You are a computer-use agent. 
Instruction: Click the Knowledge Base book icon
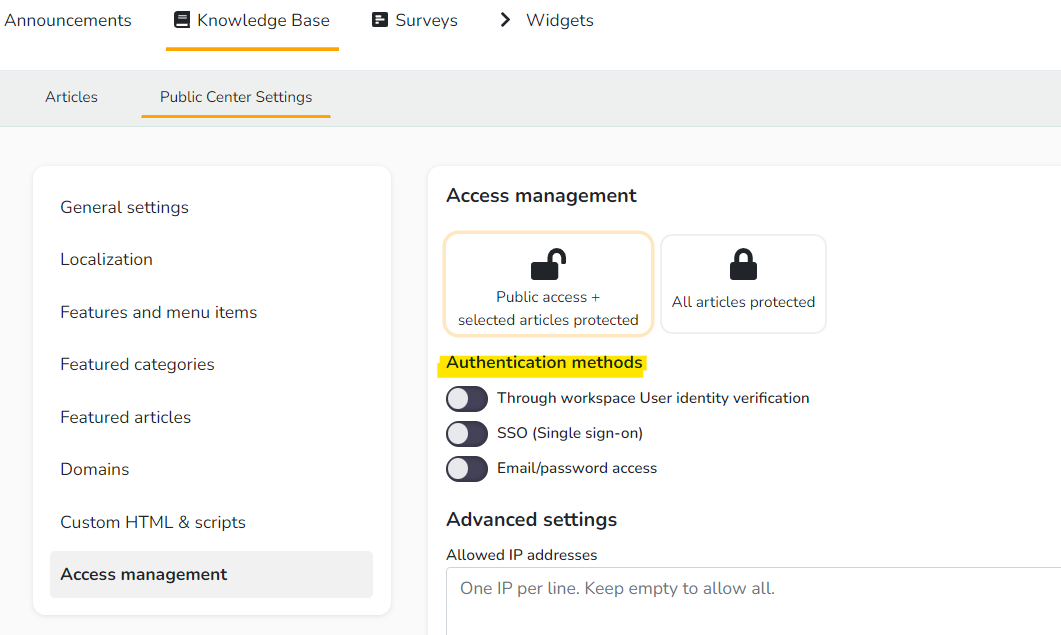181,20
